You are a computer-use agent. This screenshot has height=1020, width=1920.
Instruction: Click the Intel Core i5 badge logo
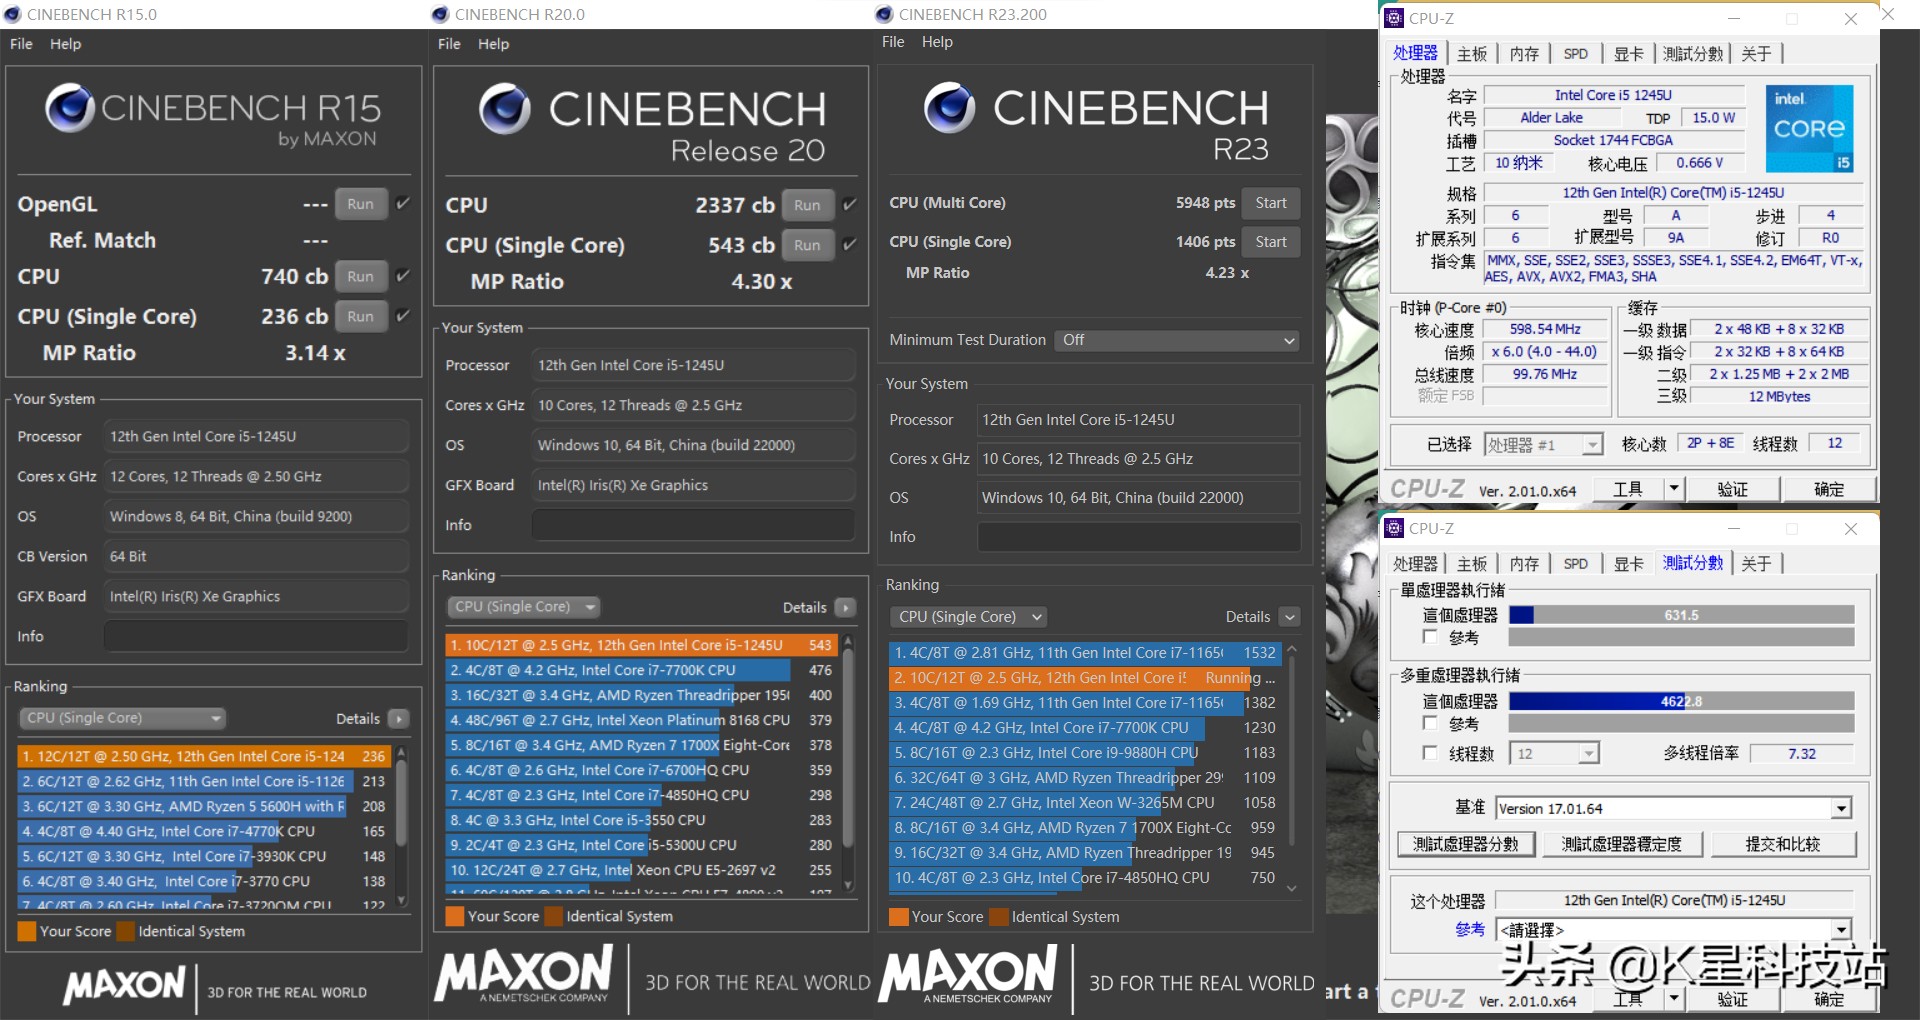click(1809, 128)
